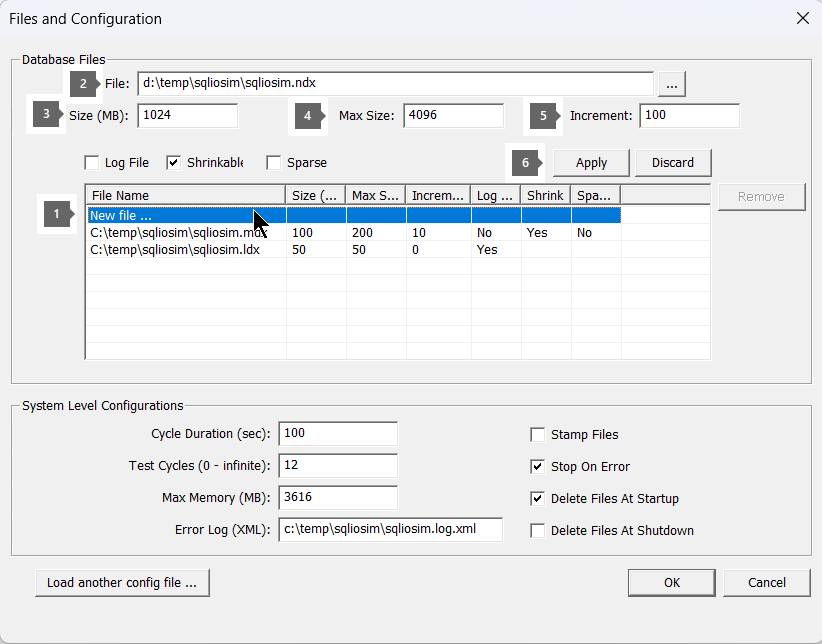Click the Increment input field
Screen dimensions: 822x644
tap(689, 115)
